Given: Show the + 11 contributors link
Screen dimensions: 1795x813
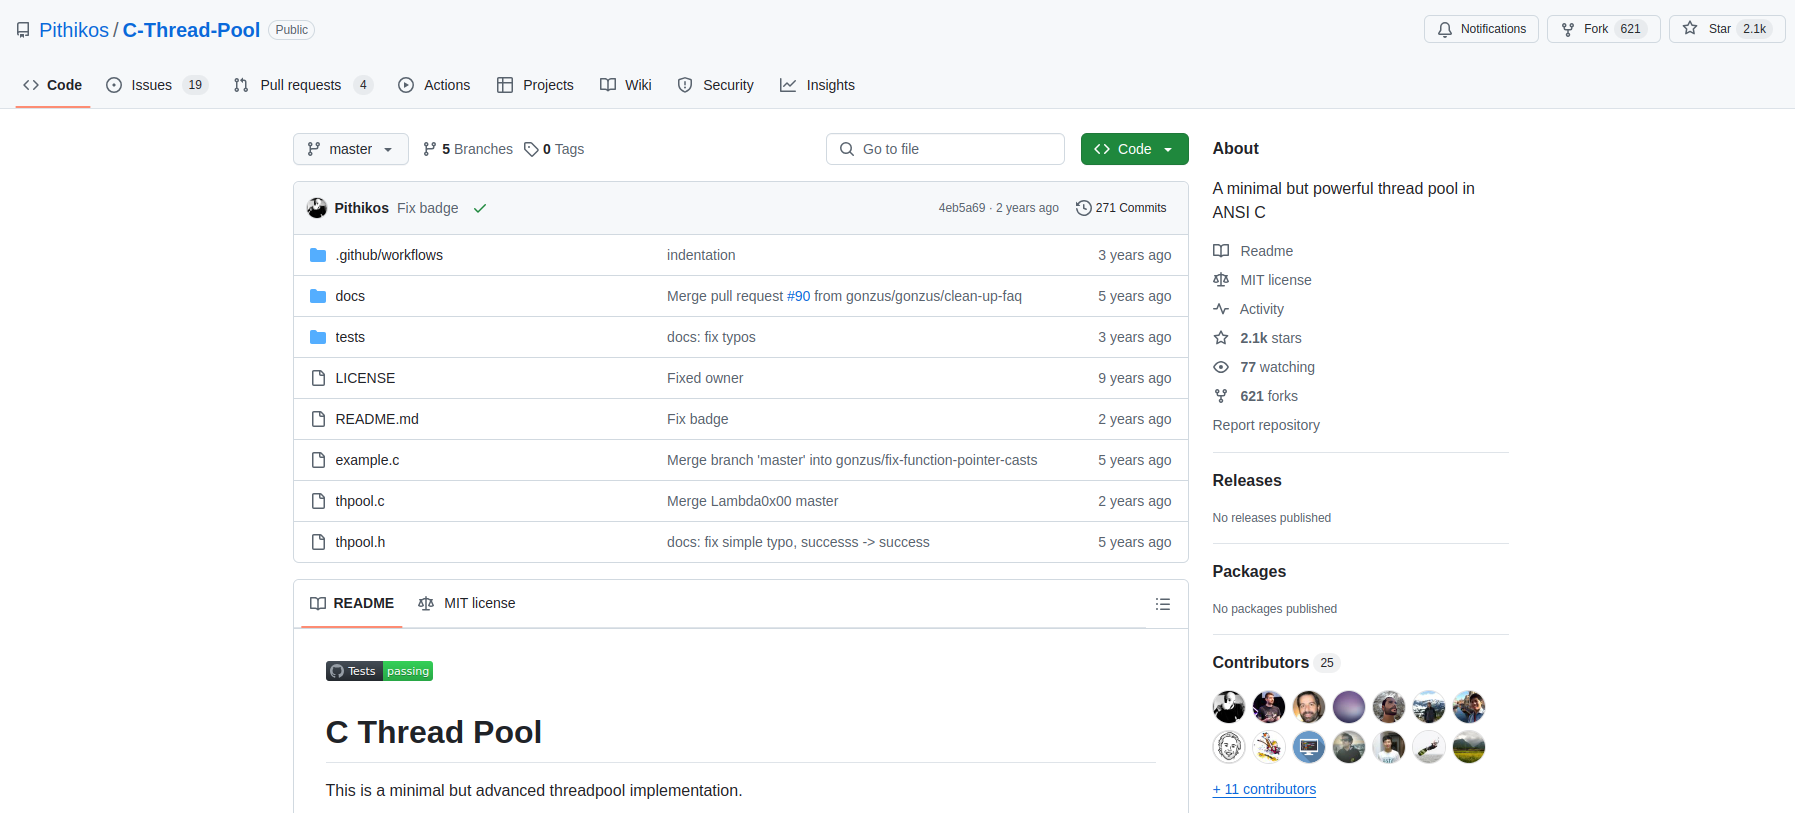Looking at the screenshot, I should point(1264,789).
